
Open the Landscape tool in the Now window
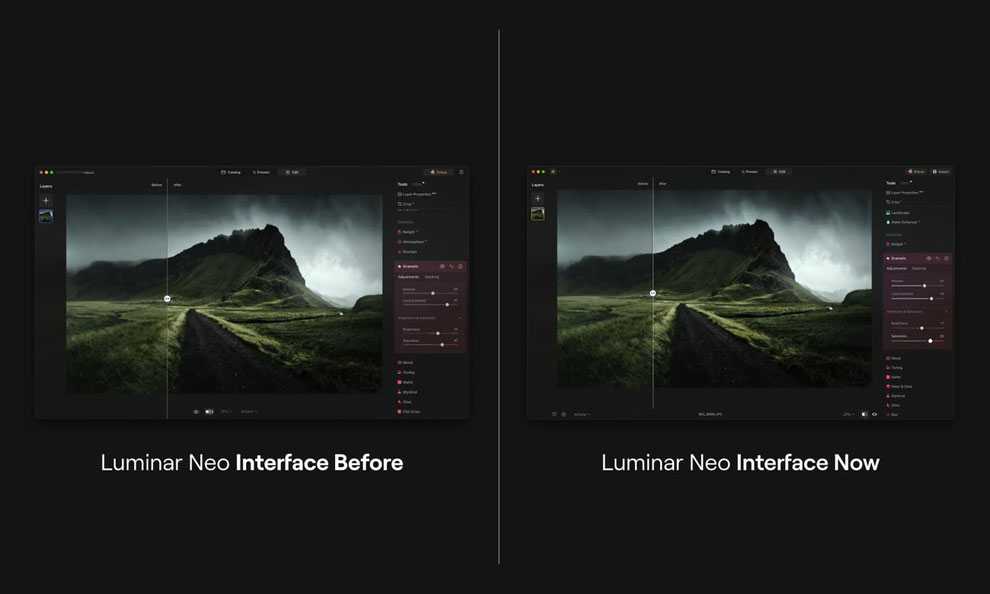pos(898,213)
